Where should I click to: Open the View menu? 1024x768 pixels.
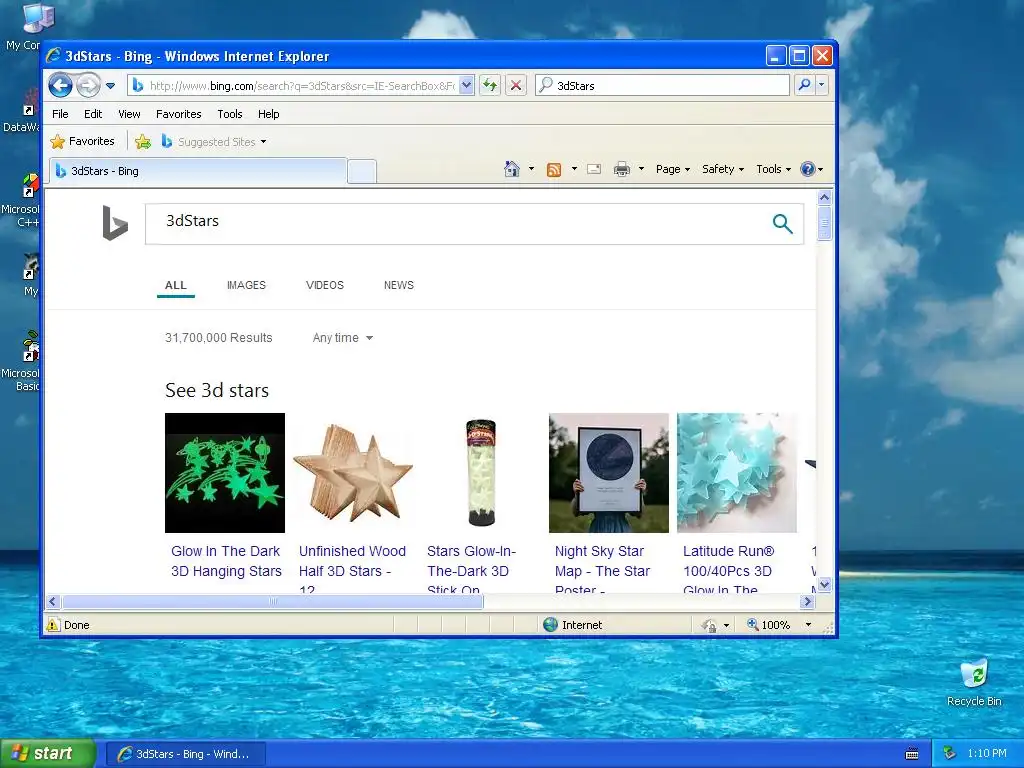(129, 114)
